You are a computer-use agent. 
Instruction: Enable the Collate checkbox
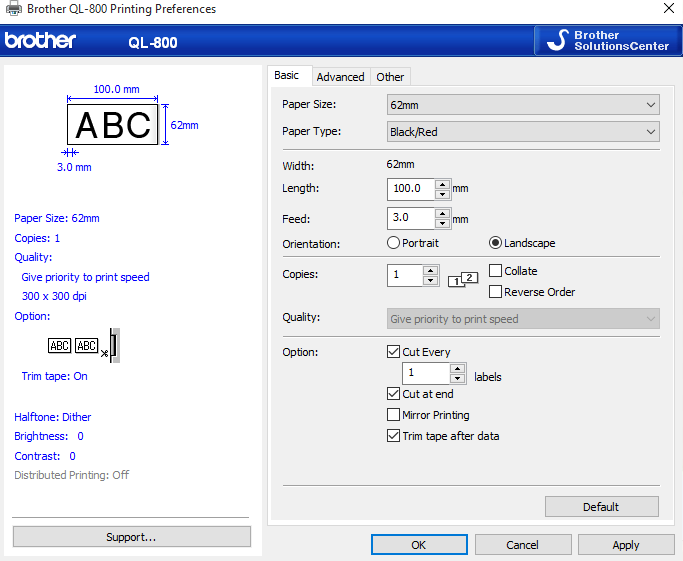point(496,271)
